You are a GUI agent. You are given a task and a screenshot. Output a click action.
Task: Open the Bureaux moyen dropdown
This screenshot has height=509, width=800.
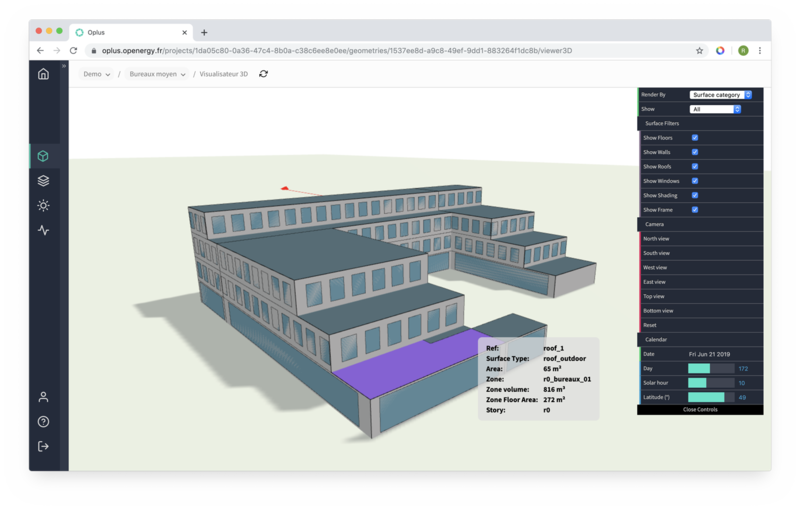pyautogui.click(x=157, y=74)
